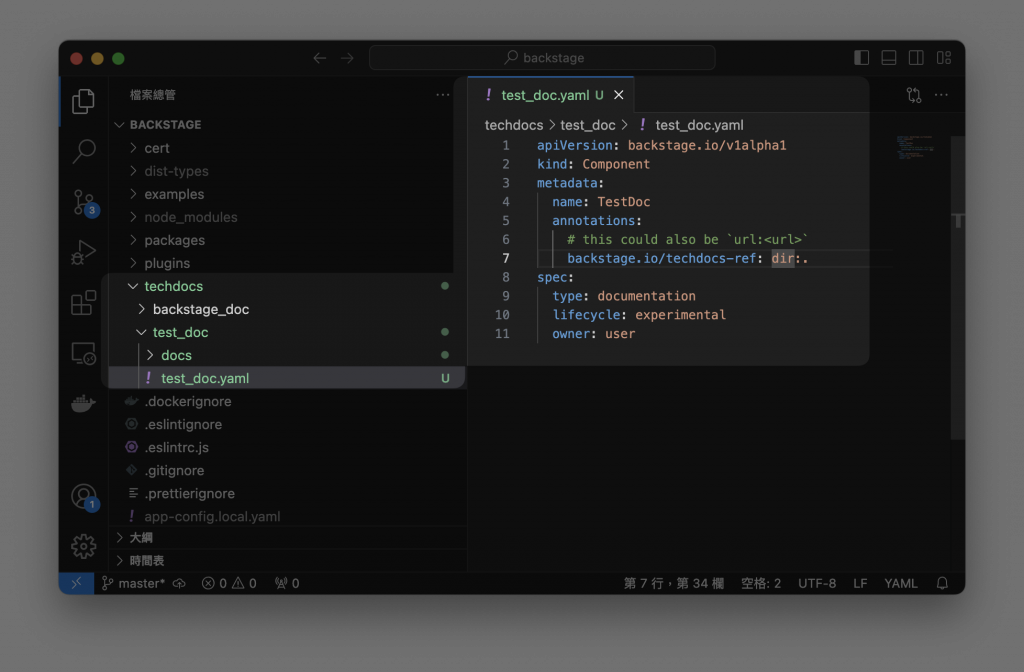The width and height of the screenshot is (1024, 672).
Task: Open the .eslintrc.js file
Action: tap(287, 447)
